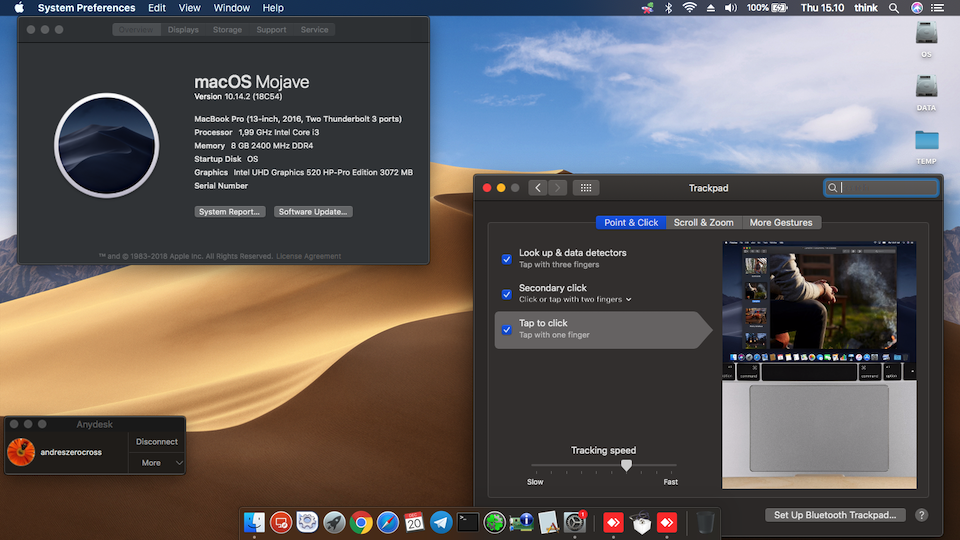Open Clover Configurator green clover icon
Image resolution: width=960 pixels, height=540 pixels.
pyautogui.click(x=494, y=522)
